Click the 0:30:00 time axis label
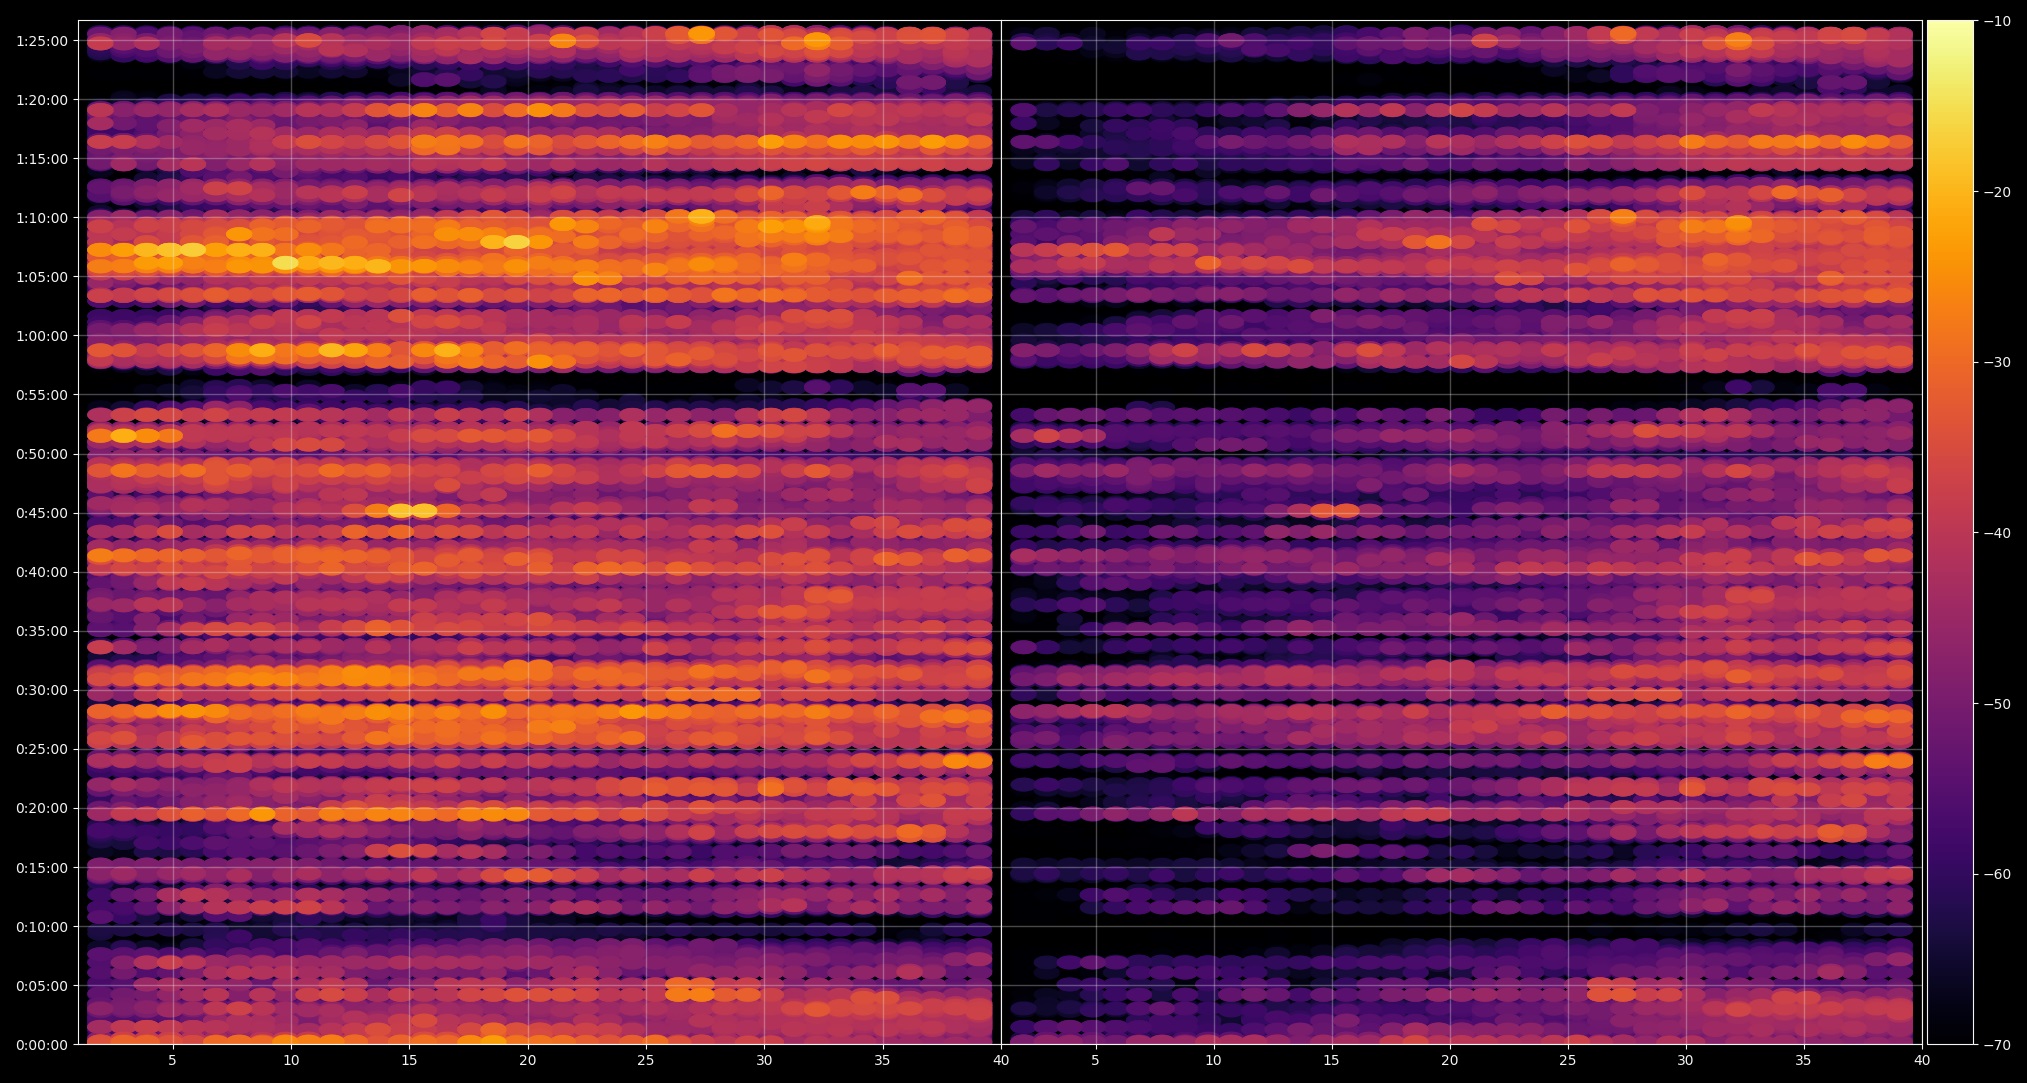This screenshot has width=2027, height=1083. point(41,690)
